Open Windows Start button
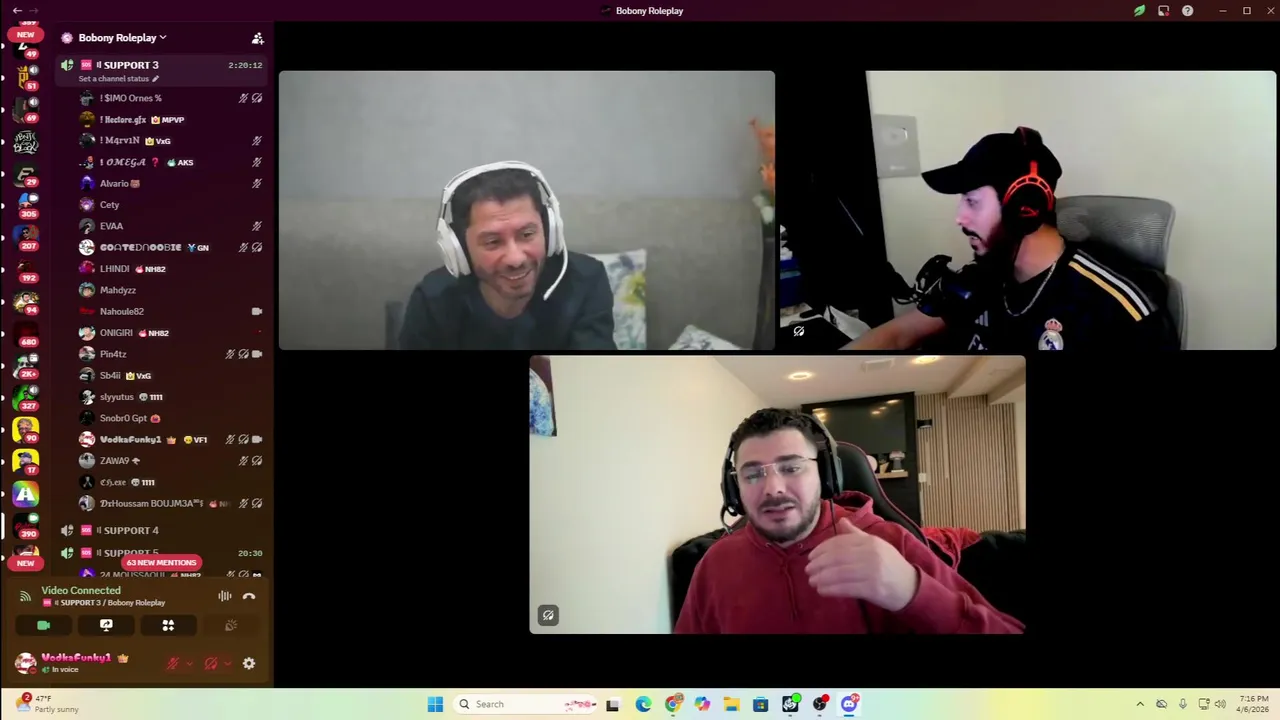 [x=435, y=704]
